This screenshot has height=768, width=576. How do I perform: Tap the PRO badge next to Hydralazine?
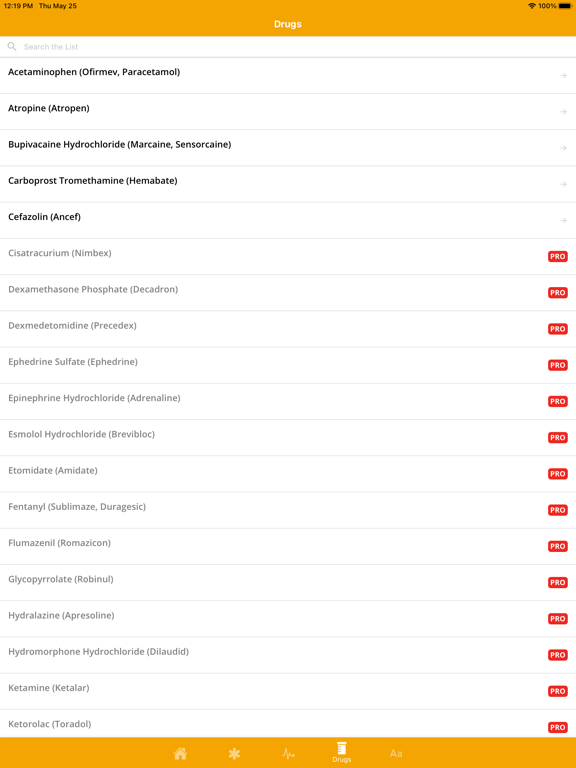(x=557, y=619)
